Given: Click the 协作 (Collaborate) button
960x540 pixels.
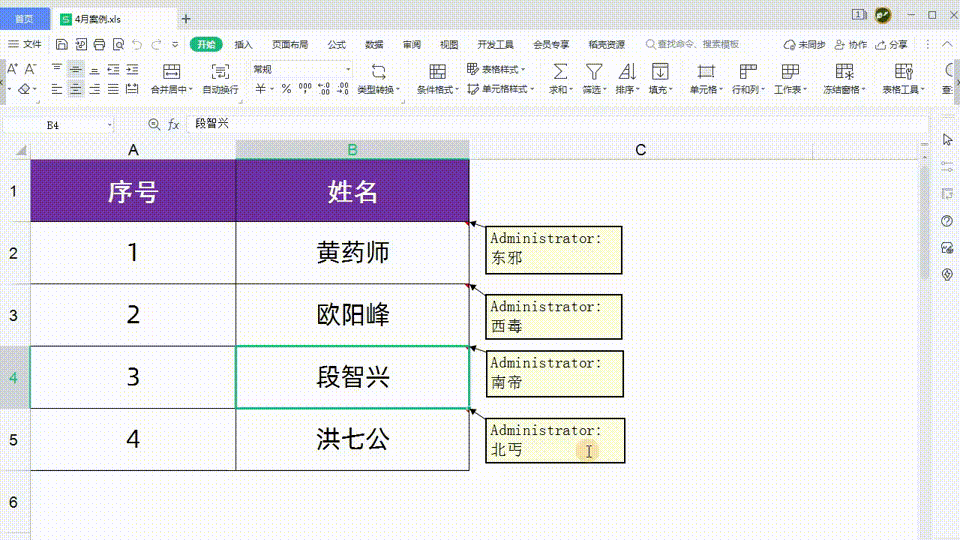Looking at the screenshot, I should click(x=851, y=45).
